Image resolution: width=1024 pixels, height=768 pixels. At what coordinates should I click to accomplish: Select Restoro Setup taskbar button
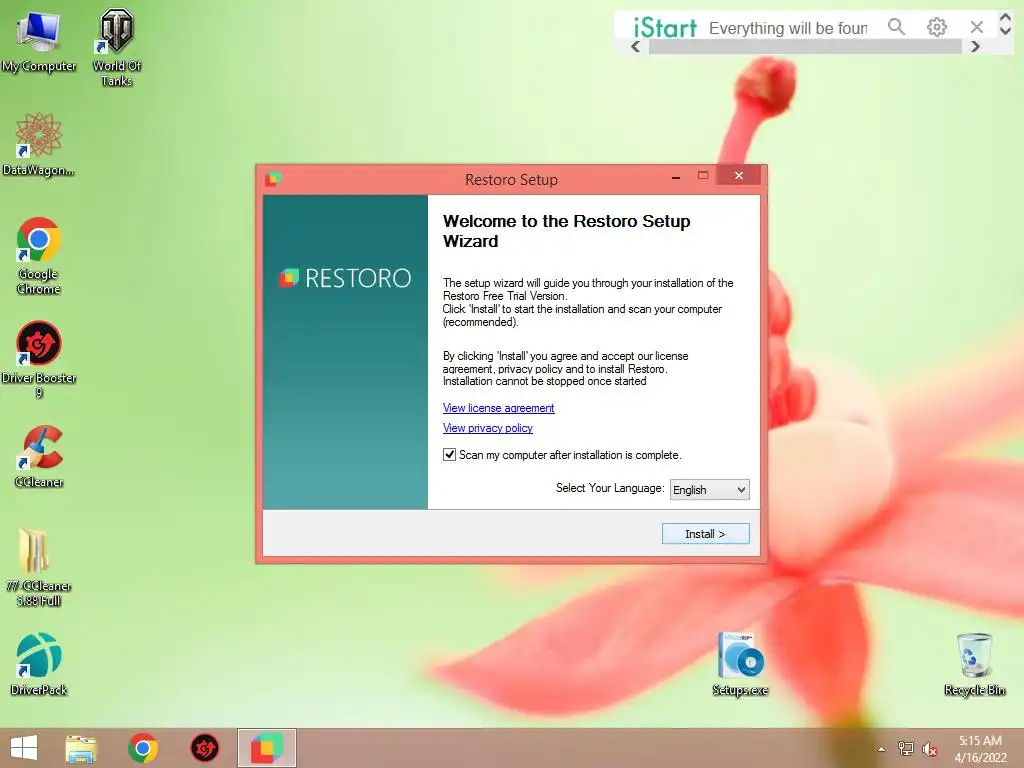[x=266, y=748]
